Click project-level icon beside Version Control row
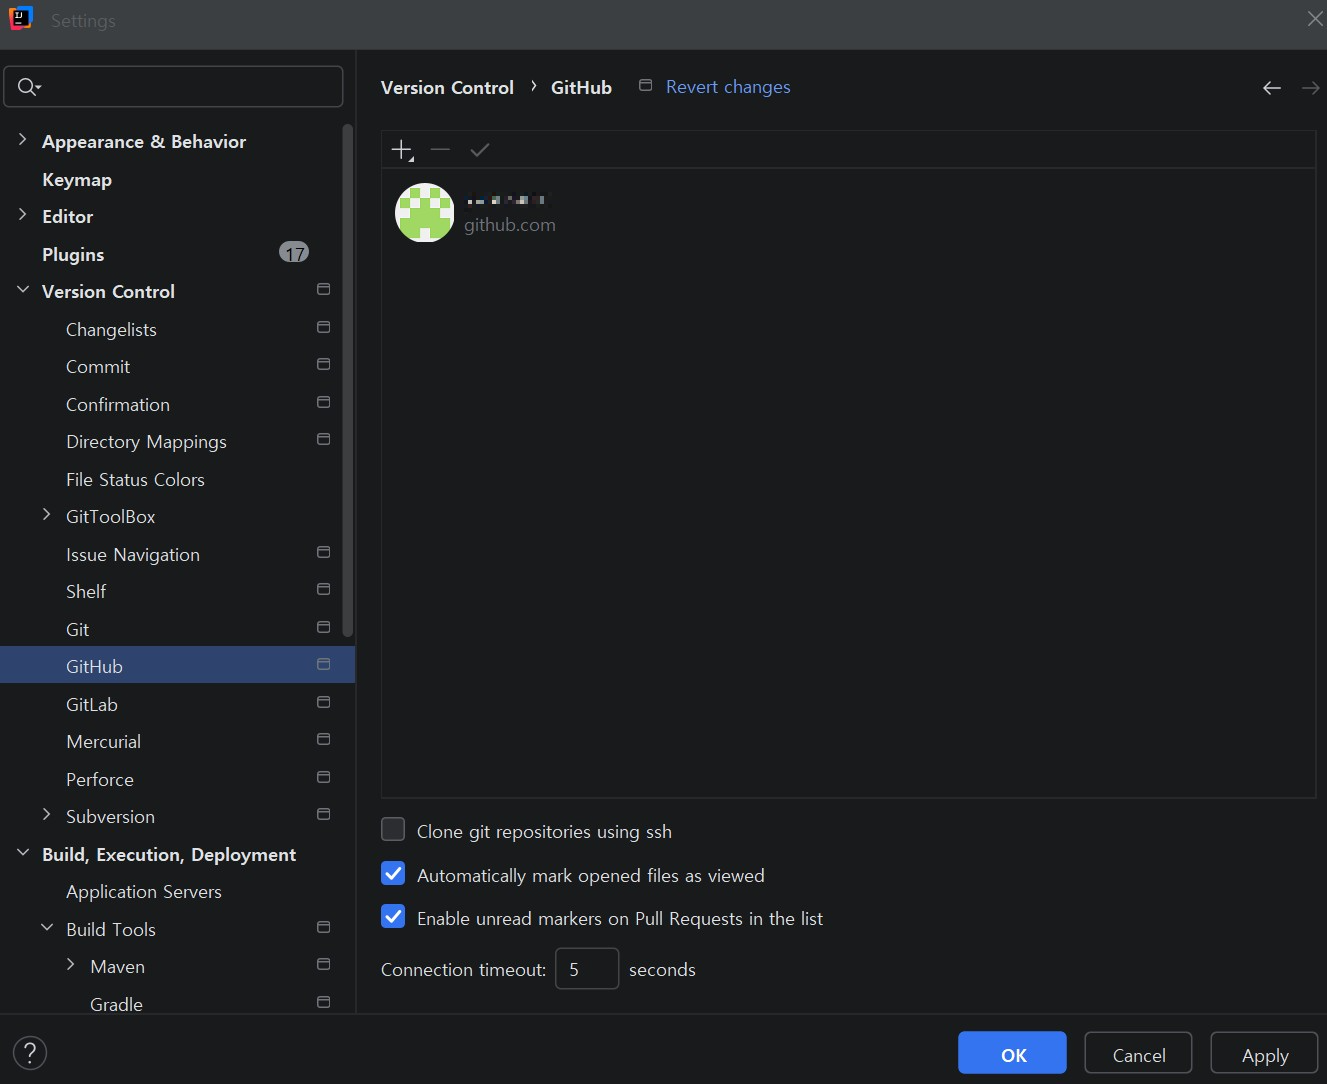 (323, 289)
